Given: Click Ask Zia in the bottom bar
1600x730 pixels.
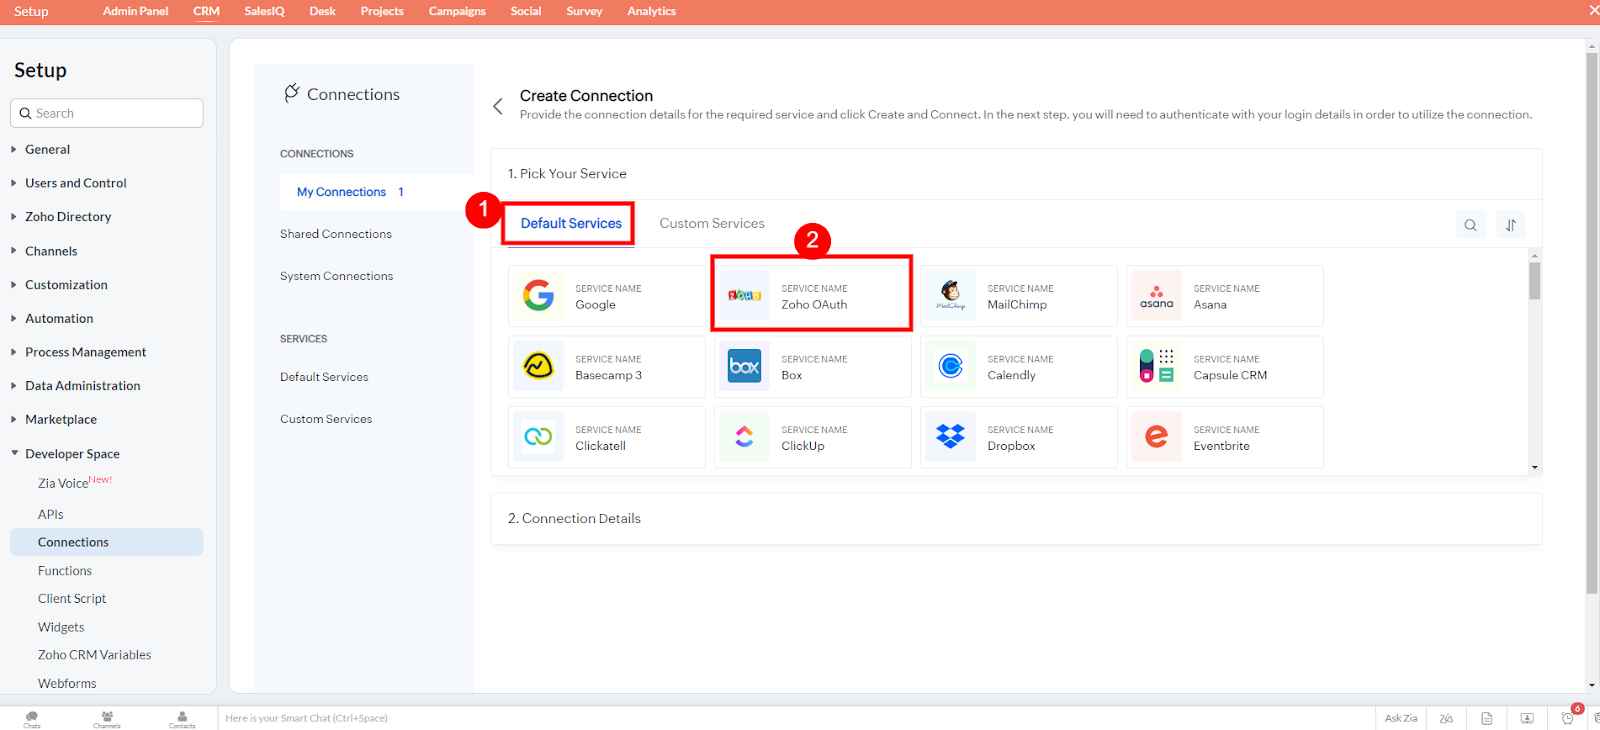Looking at the screenshot, I should pos(1401,718).
